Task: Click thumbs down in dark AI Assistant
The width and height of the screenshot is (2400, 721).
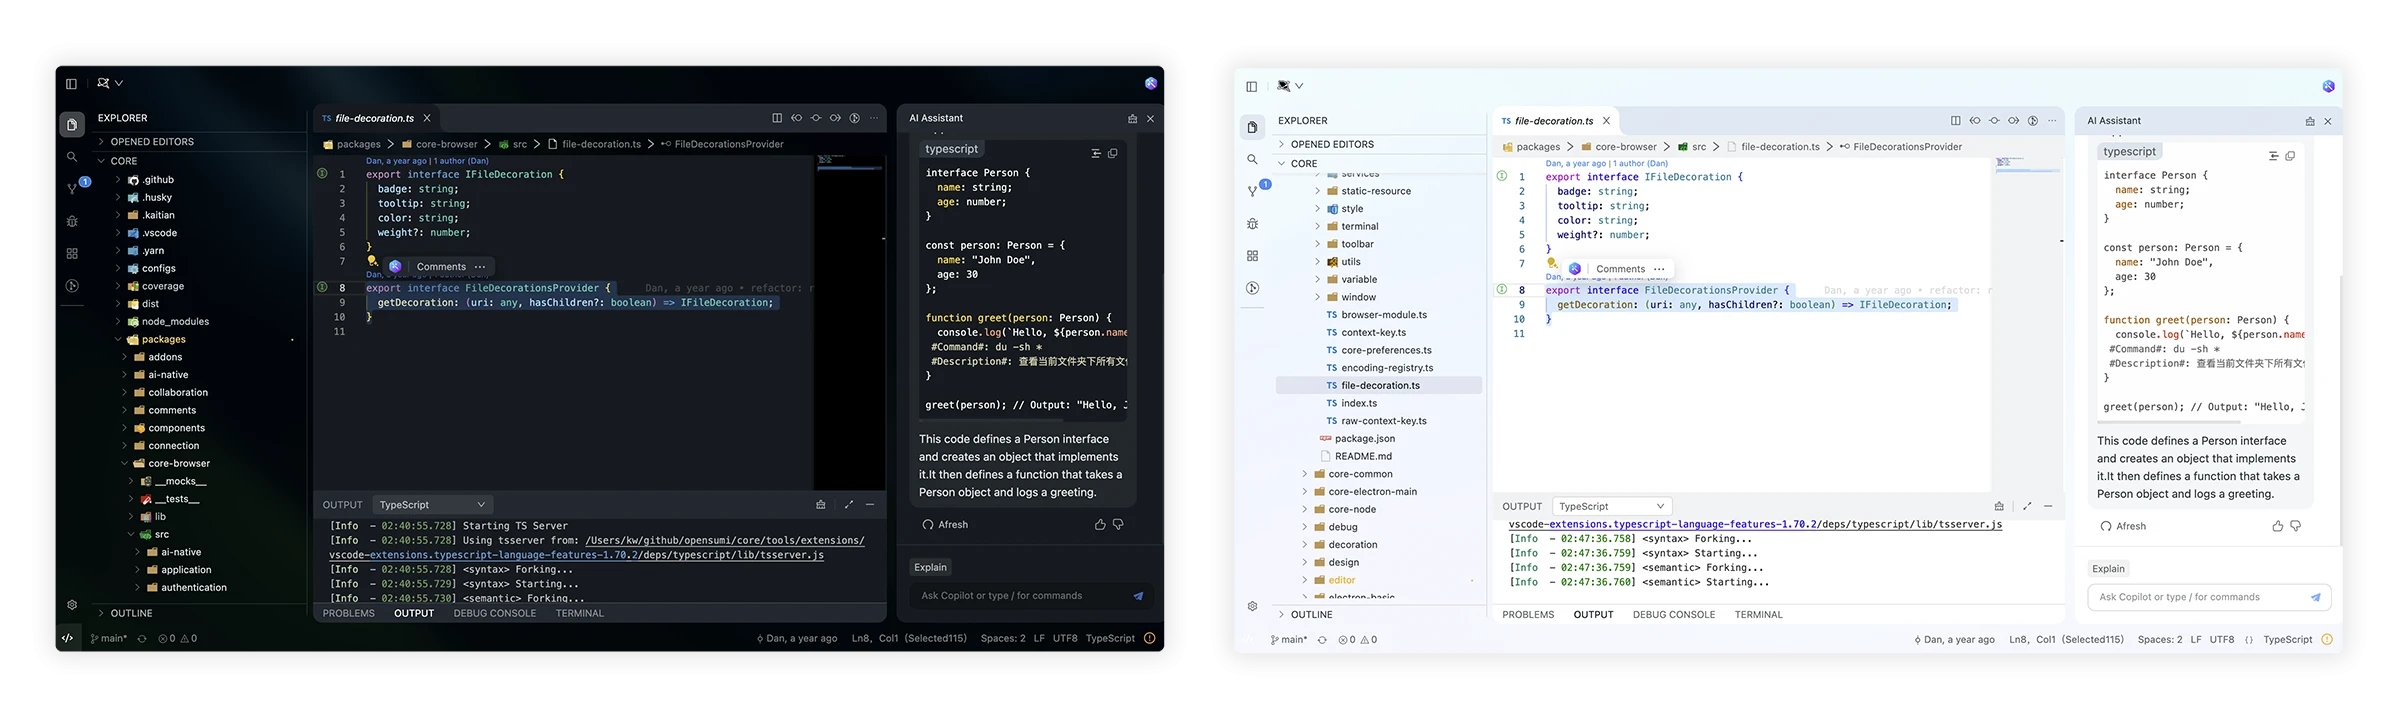Action: pyautogui.click(x=1118, y=524)
